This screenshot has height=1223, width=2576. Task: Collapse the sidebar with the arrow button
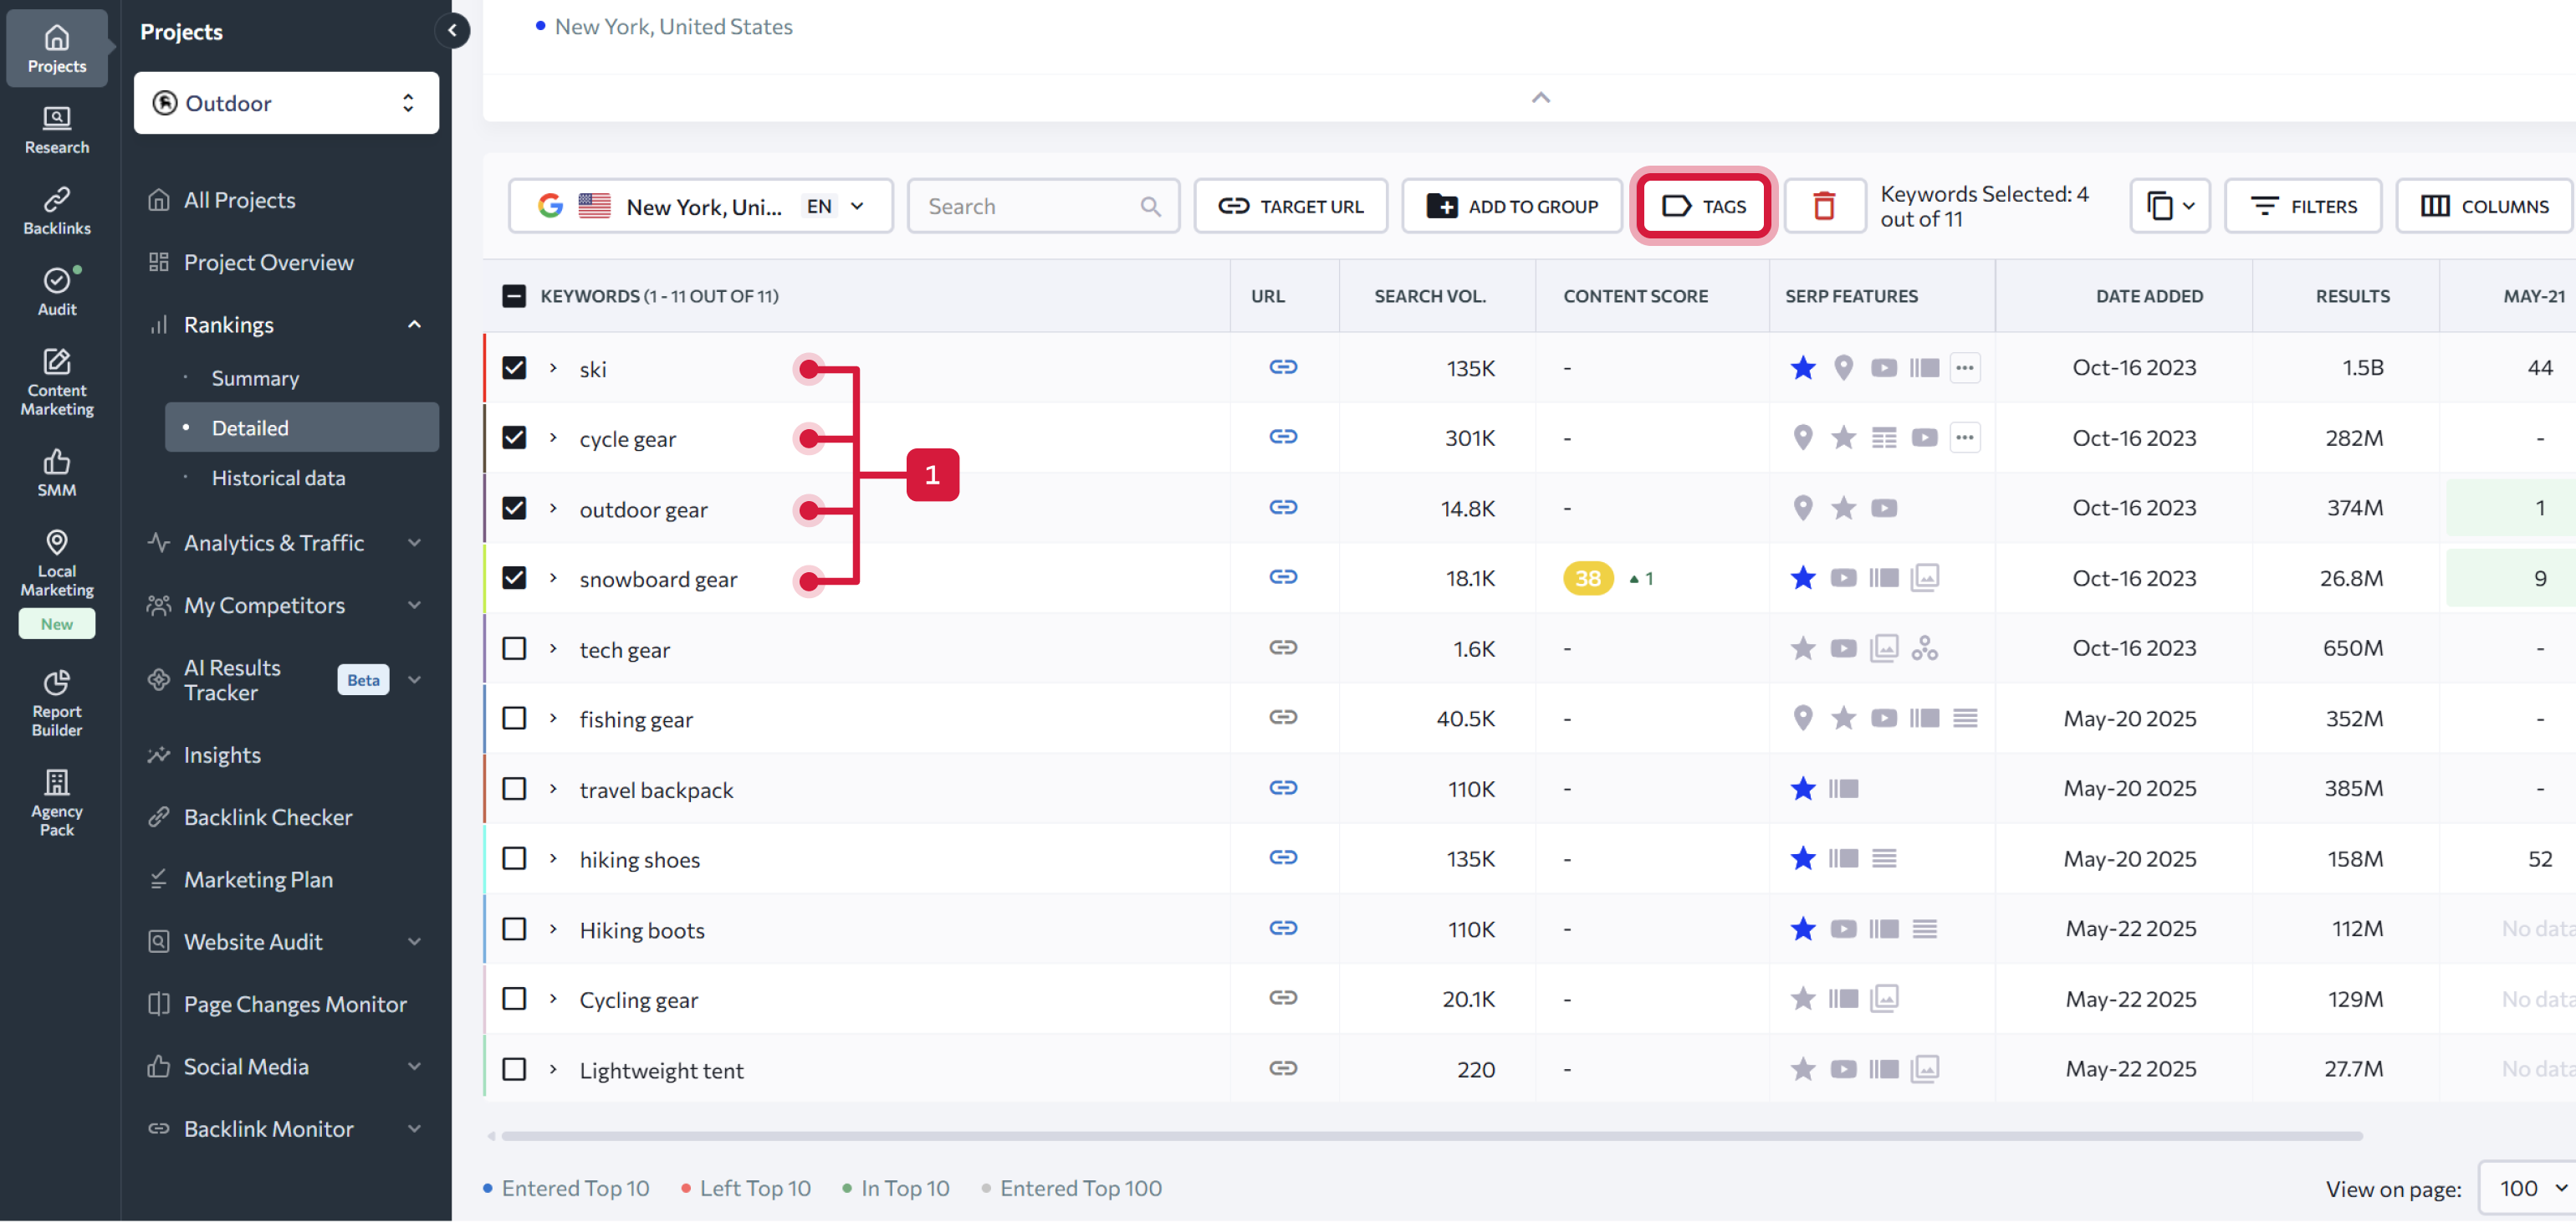point(453,31)
